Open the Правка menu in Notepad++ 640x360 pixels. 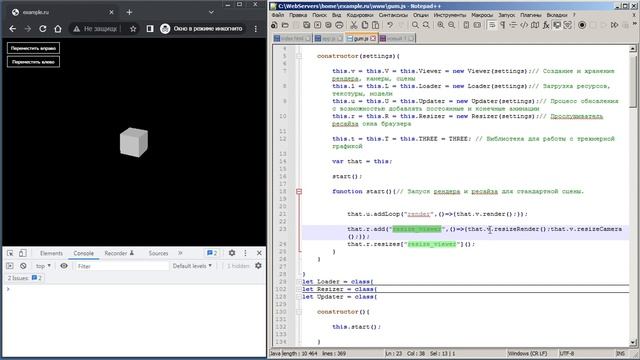[298, 15]
